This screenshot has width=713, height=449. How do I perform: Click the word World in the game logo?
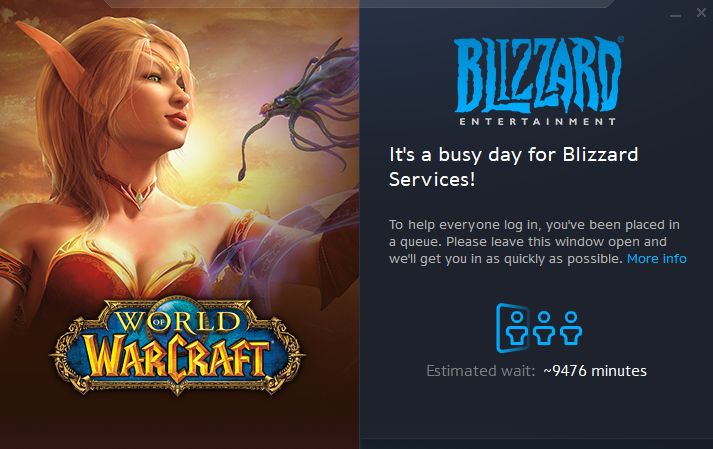tap(177, 322)
